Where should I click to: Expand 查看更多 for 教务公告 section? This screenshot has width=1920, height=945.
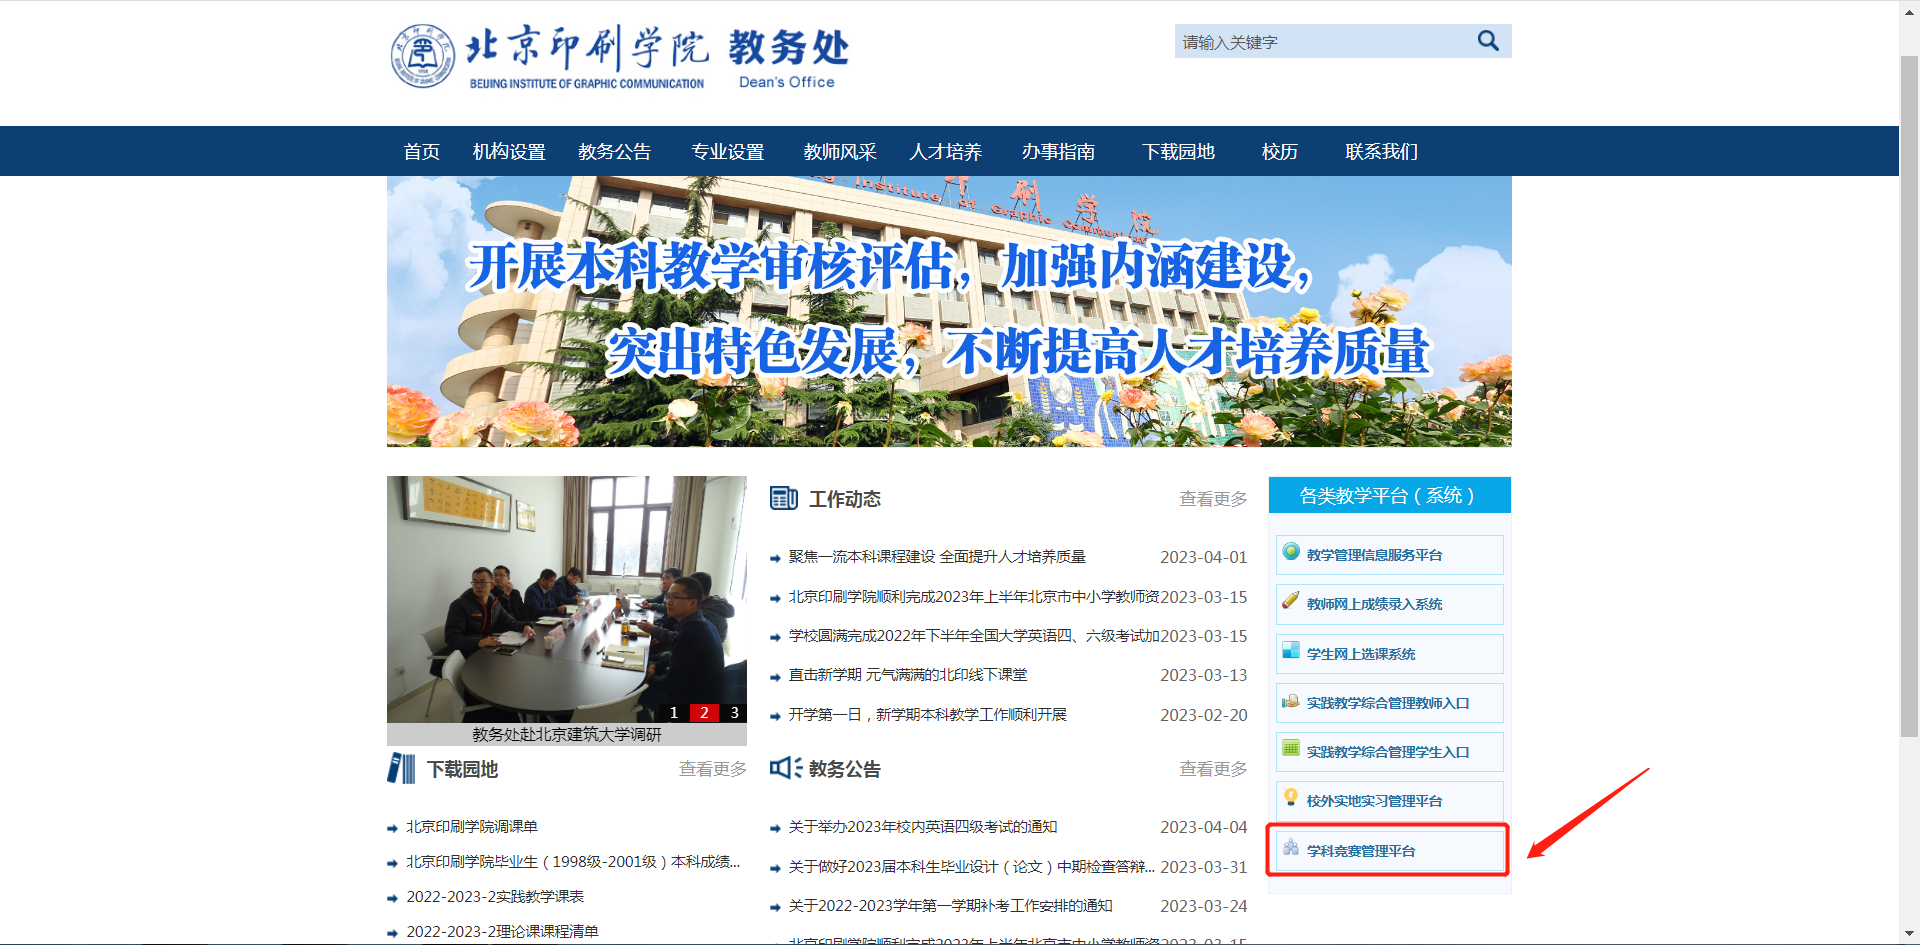coord(1213,769)
